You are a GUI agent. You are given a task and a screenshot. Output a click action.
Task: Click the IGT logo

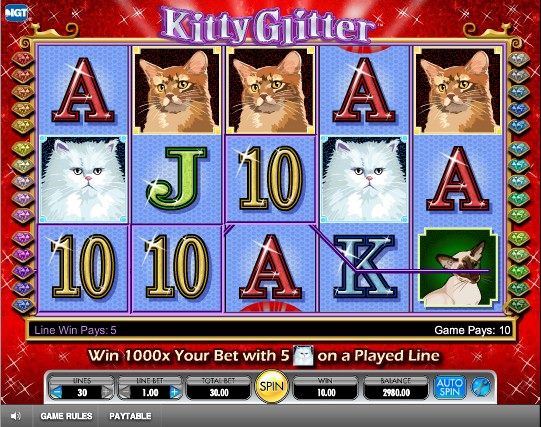tap(16, 13)
